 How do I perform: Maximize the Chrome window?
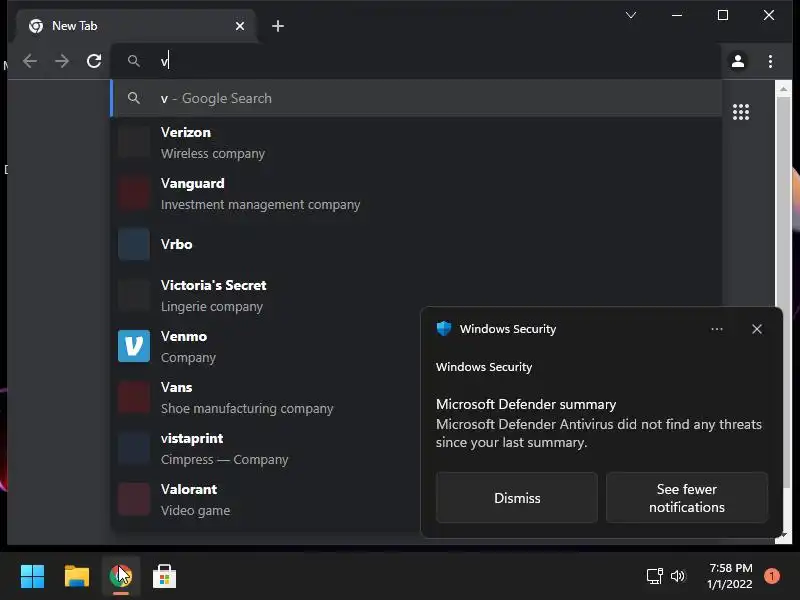pyautogui.click(x=723, y=15)
